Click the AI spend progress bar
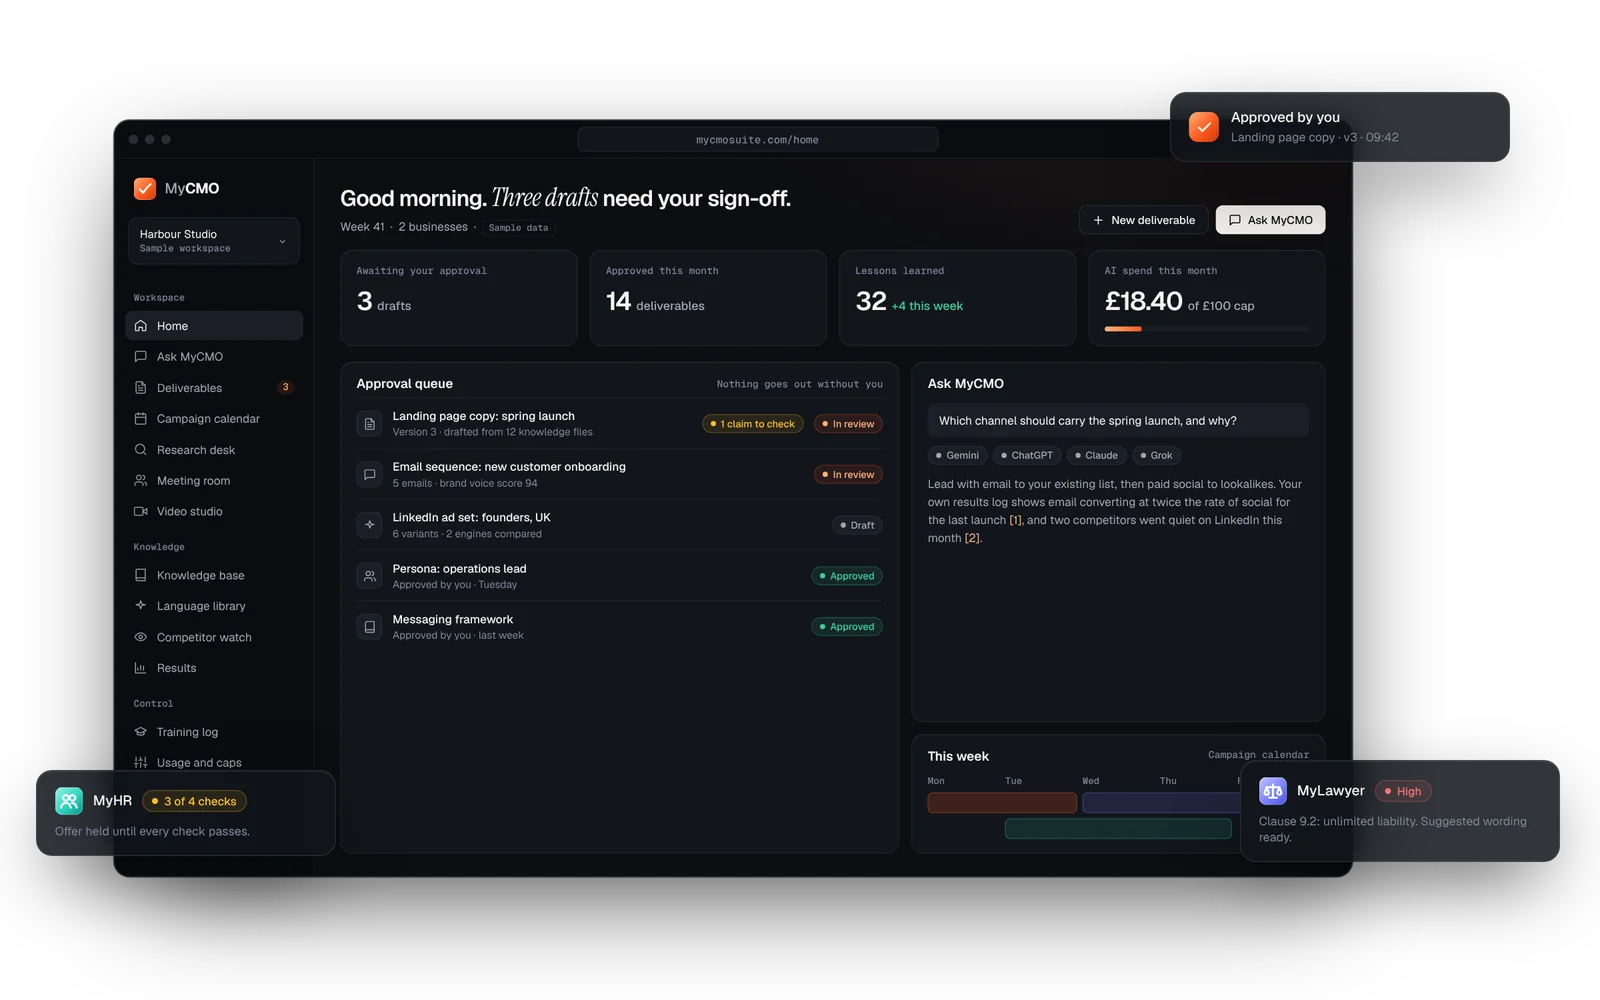The height and width of the screenshot is (1000, 1600). (x=1207, y=329)
